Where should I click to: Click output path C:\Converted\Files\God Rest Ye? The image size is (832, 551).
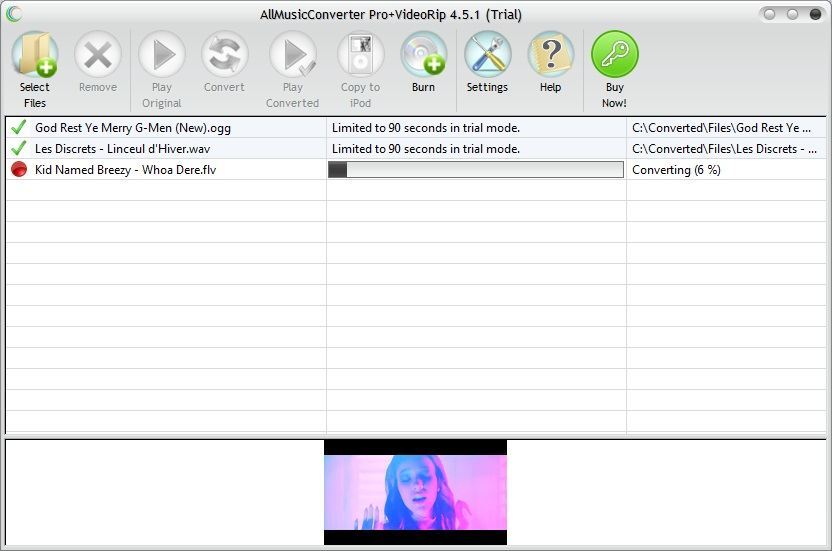tap(721, 128)
